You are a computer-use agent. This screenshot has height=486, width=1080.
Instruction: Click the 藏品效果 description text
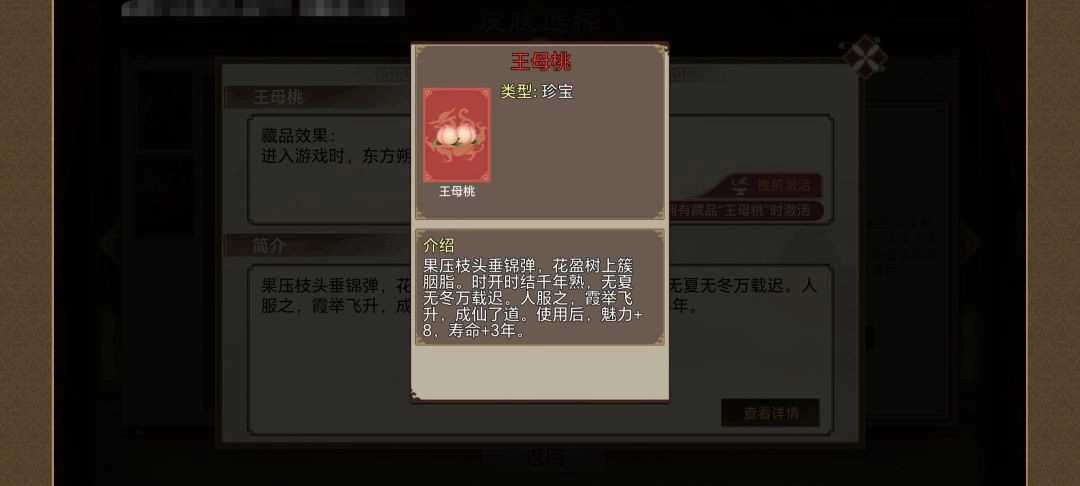(335, 146)
